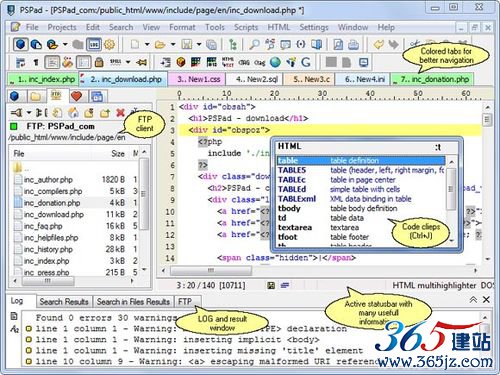The width and height of the screenshot is (500, 375).
Task: Switch to the 1.. inc_index.php tab
Action: pyautogui.click(x=43, y=79)
